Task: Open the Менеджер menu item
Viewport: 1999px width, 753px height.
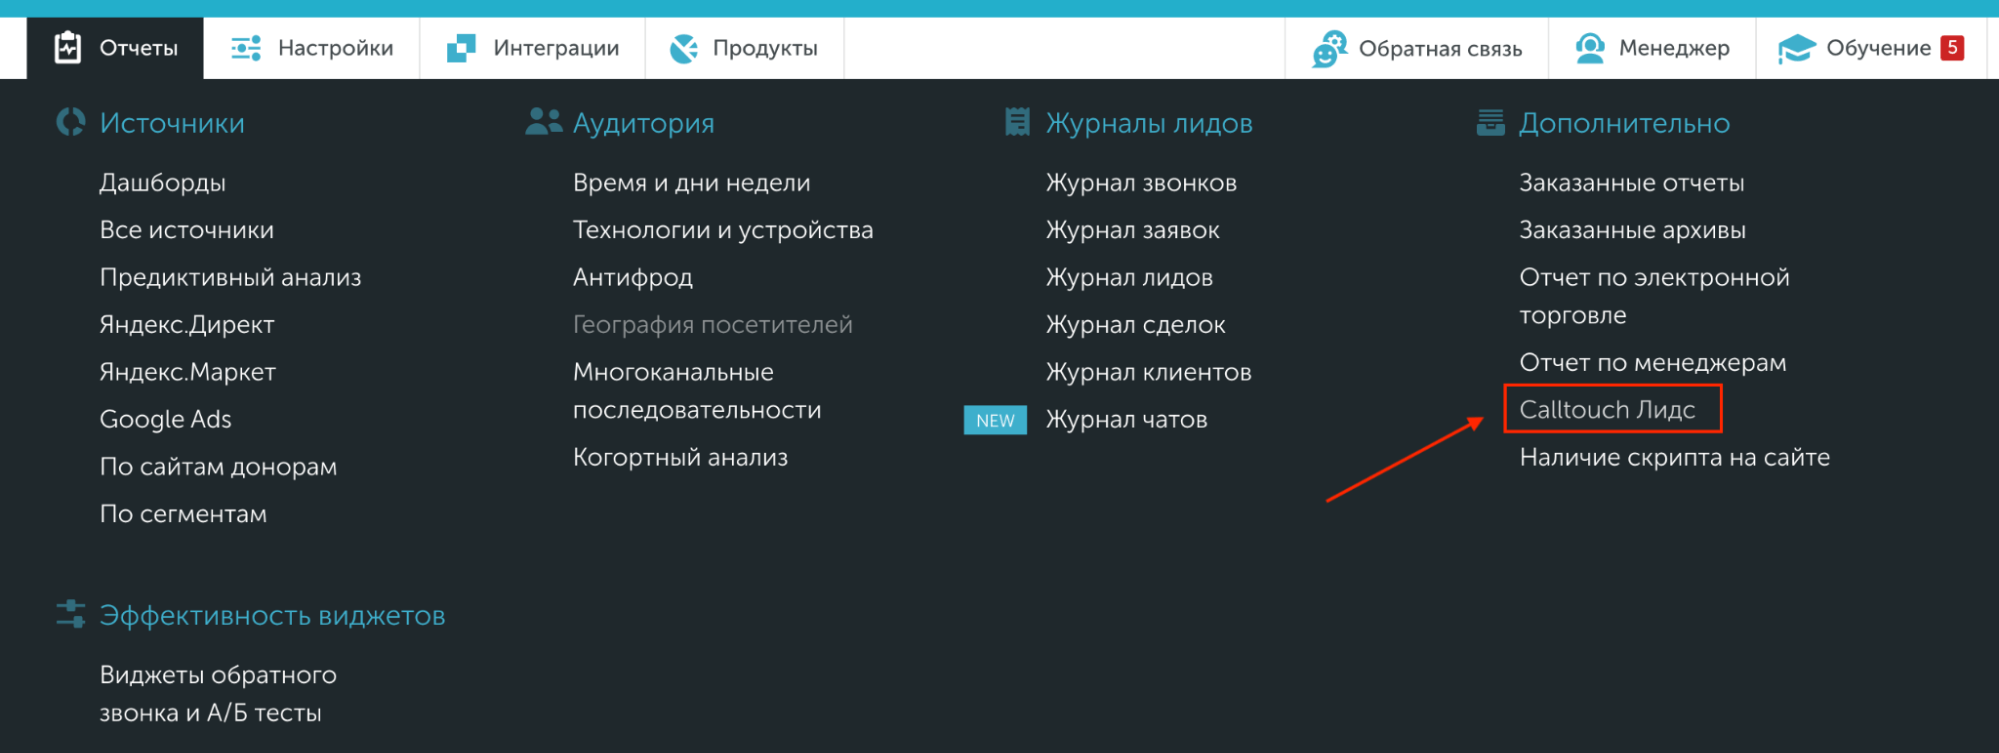Action: click(1652, 48)
